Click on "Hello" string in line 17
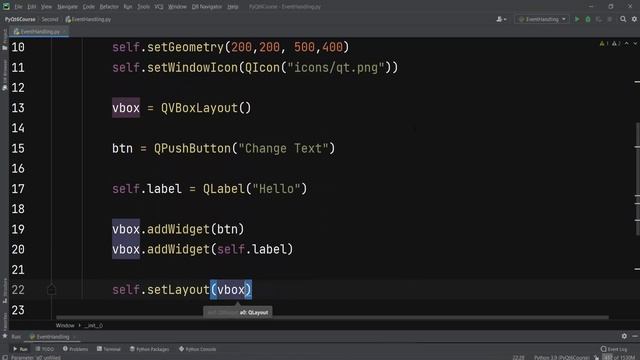Viewport: 640px width, 360px height. tap(276, 189)
